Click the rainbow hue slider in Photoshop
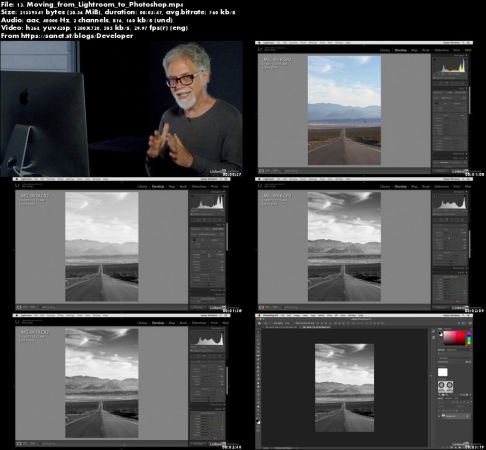 (468, 338)
